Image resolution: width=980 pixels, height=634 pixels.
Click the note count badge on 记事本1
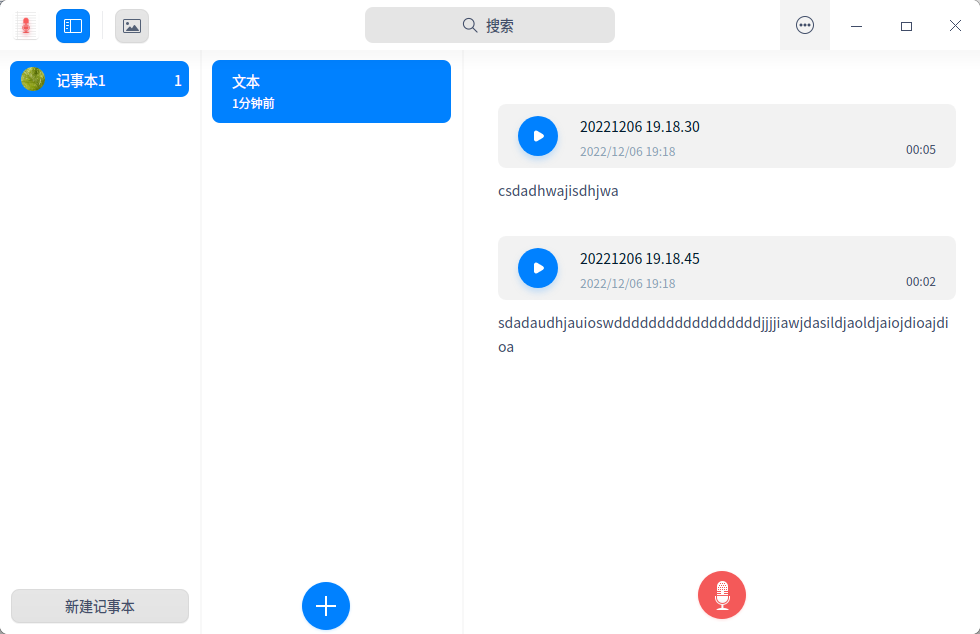coord(177,79)
